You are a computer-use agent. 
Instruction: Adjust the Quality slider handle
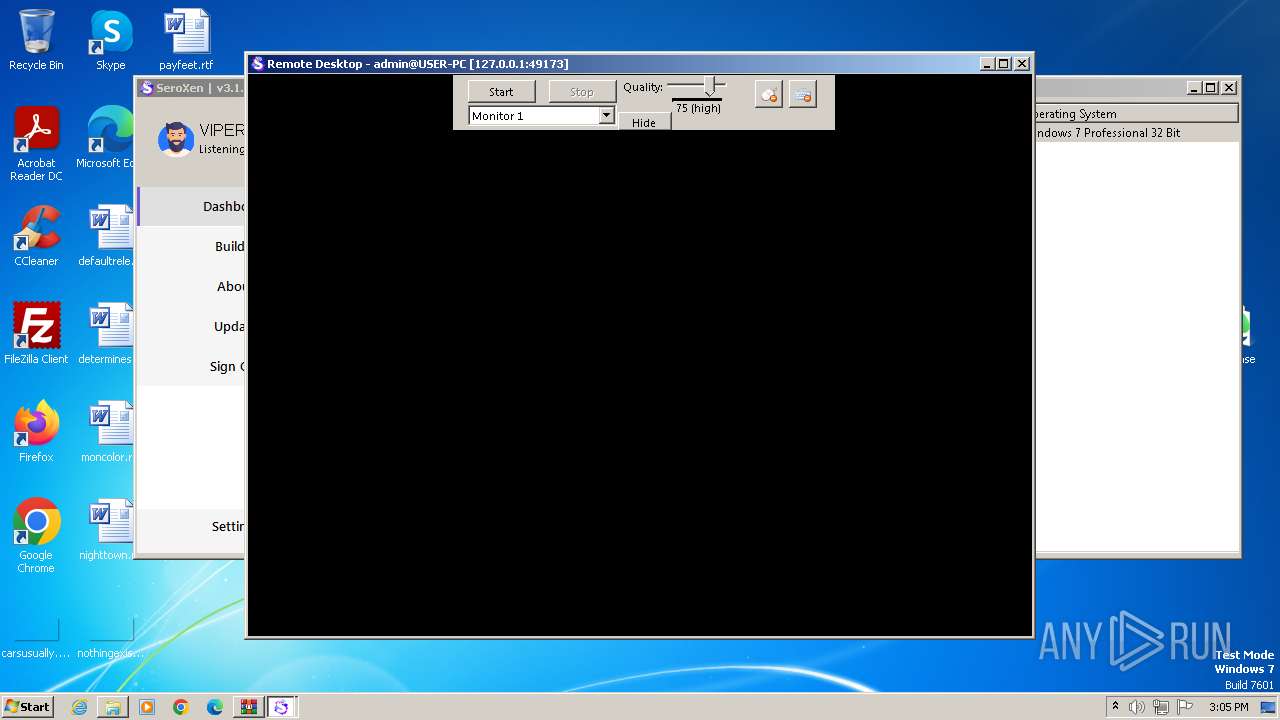point(709,87)
